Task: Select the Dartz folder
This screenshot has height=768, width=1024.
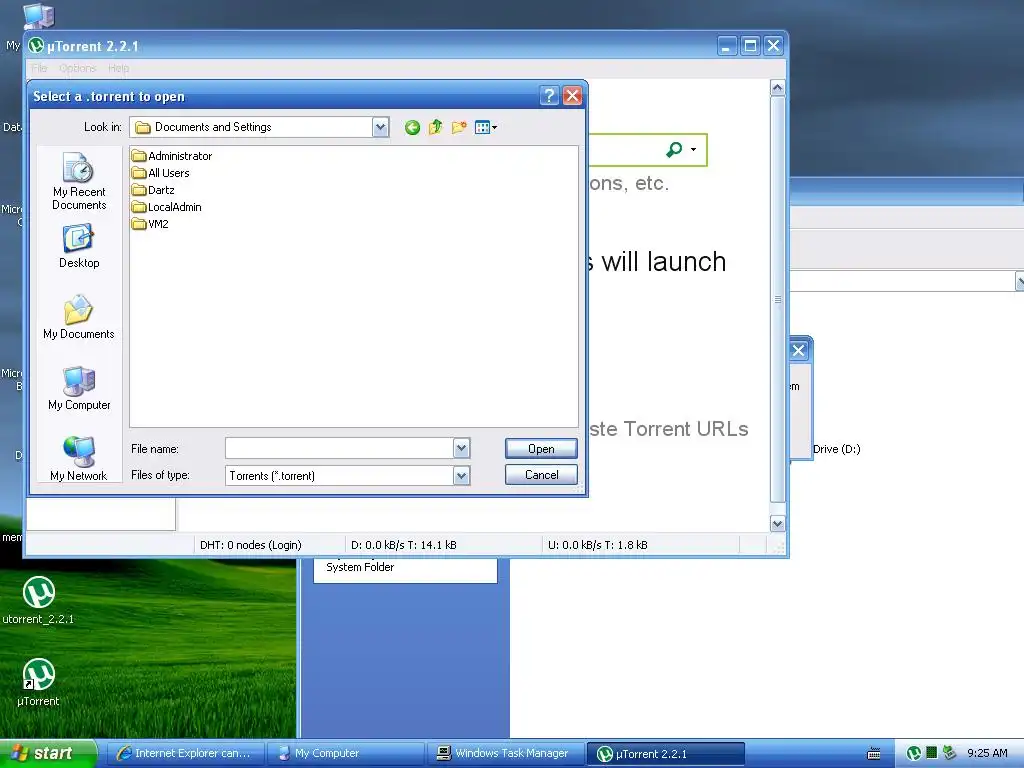Action: [153, 190]
